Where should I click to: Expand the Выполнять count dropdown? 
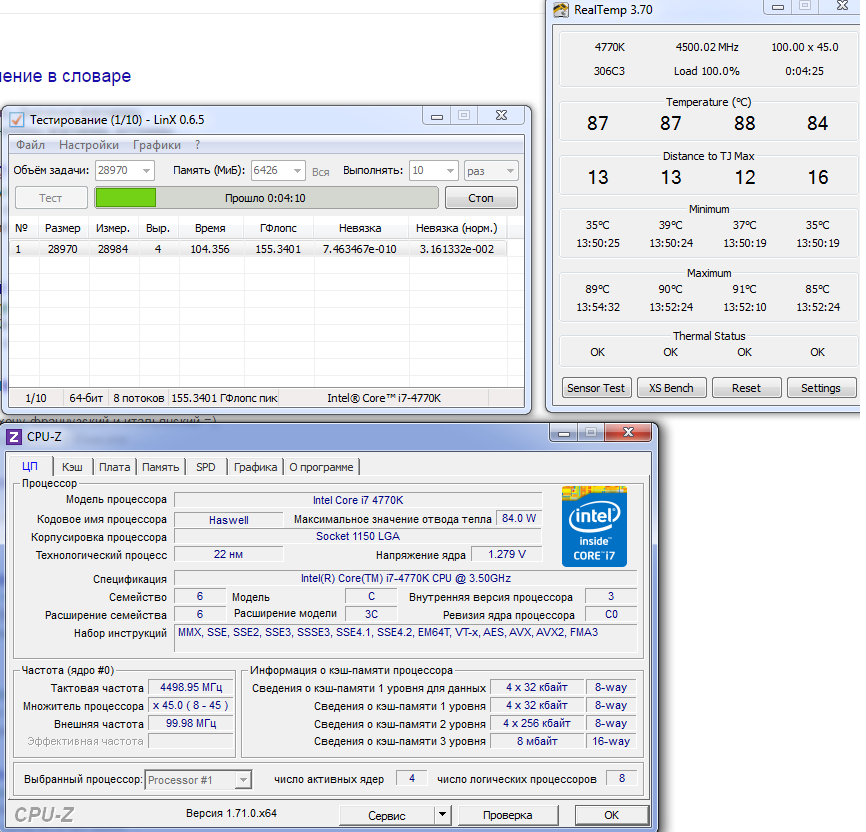pos(450,171)
